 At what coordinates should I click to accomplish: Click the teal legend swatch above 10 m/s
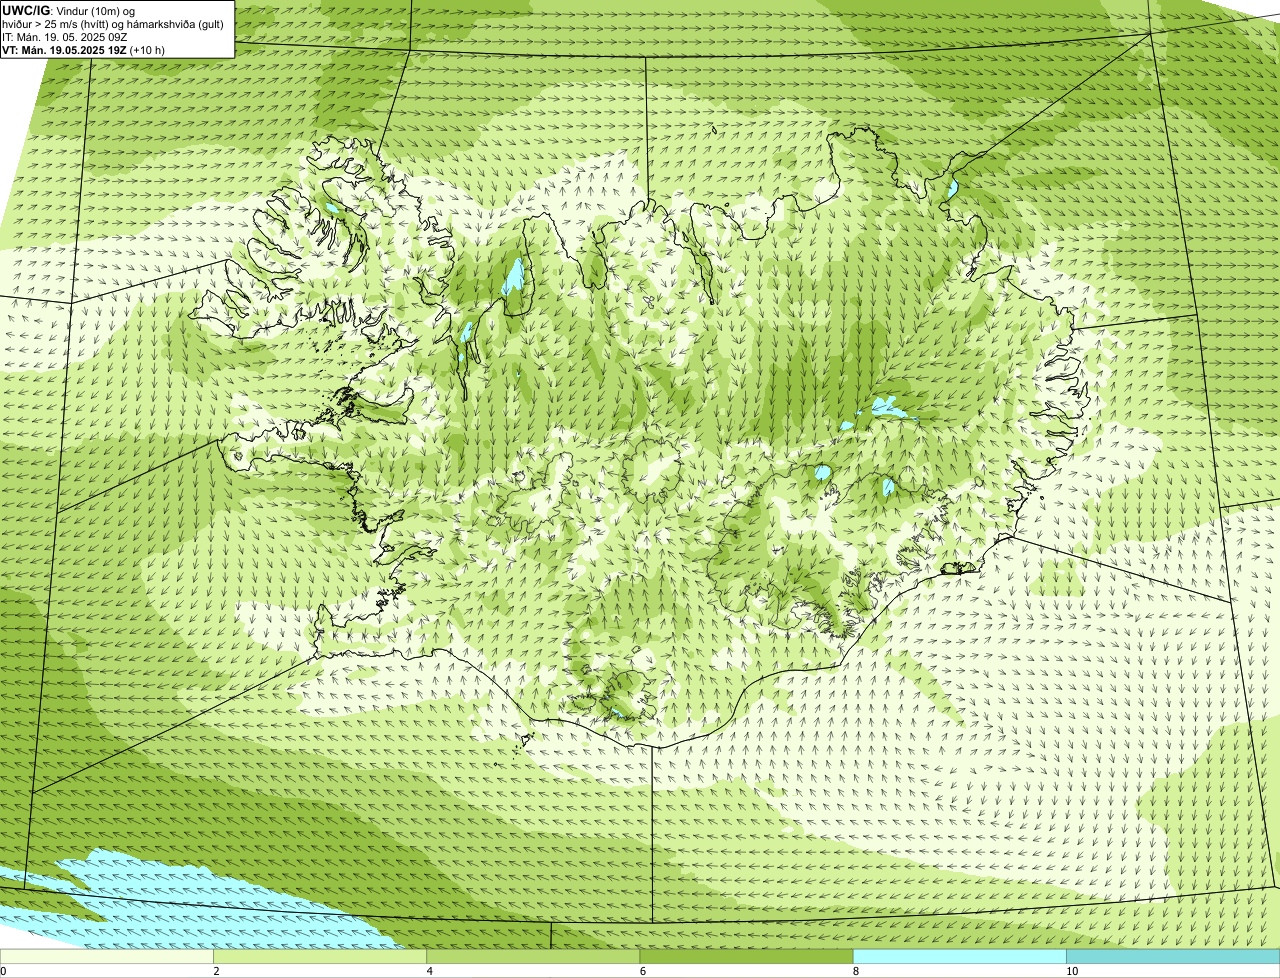coord(1173,957)
